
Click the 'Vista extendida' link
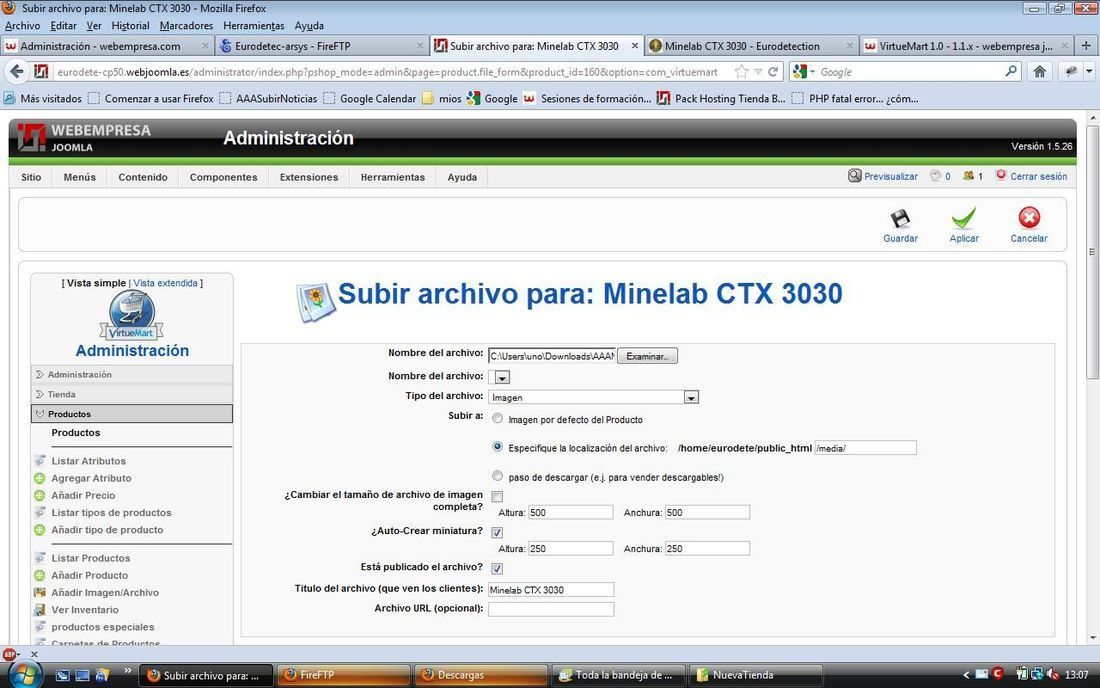[166, 283]
